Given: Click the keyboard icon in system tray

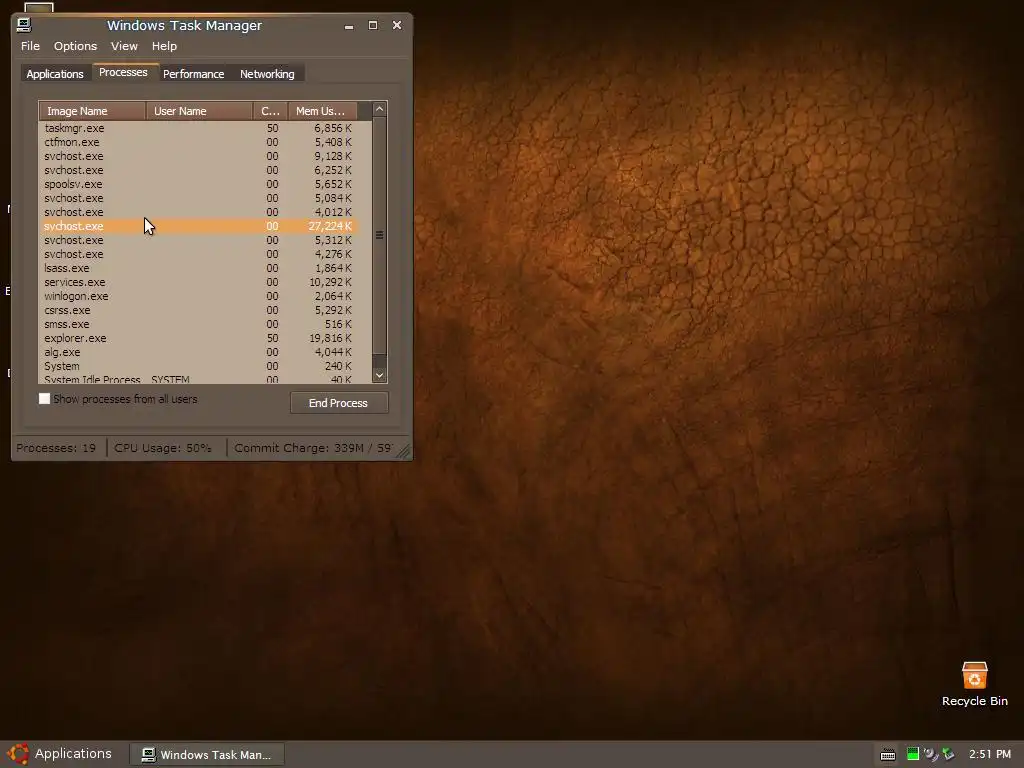Looking at the screenshot, I should pyautogui.click(x=888, y=755).
